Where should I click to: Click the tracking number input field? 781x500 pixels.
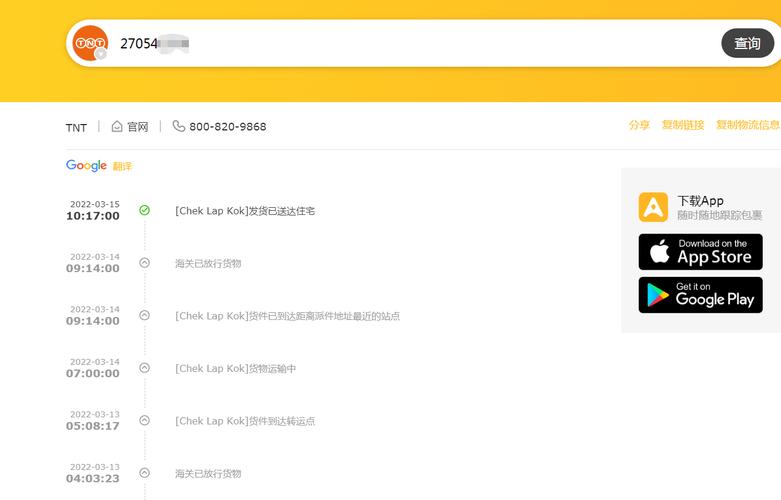416,44
